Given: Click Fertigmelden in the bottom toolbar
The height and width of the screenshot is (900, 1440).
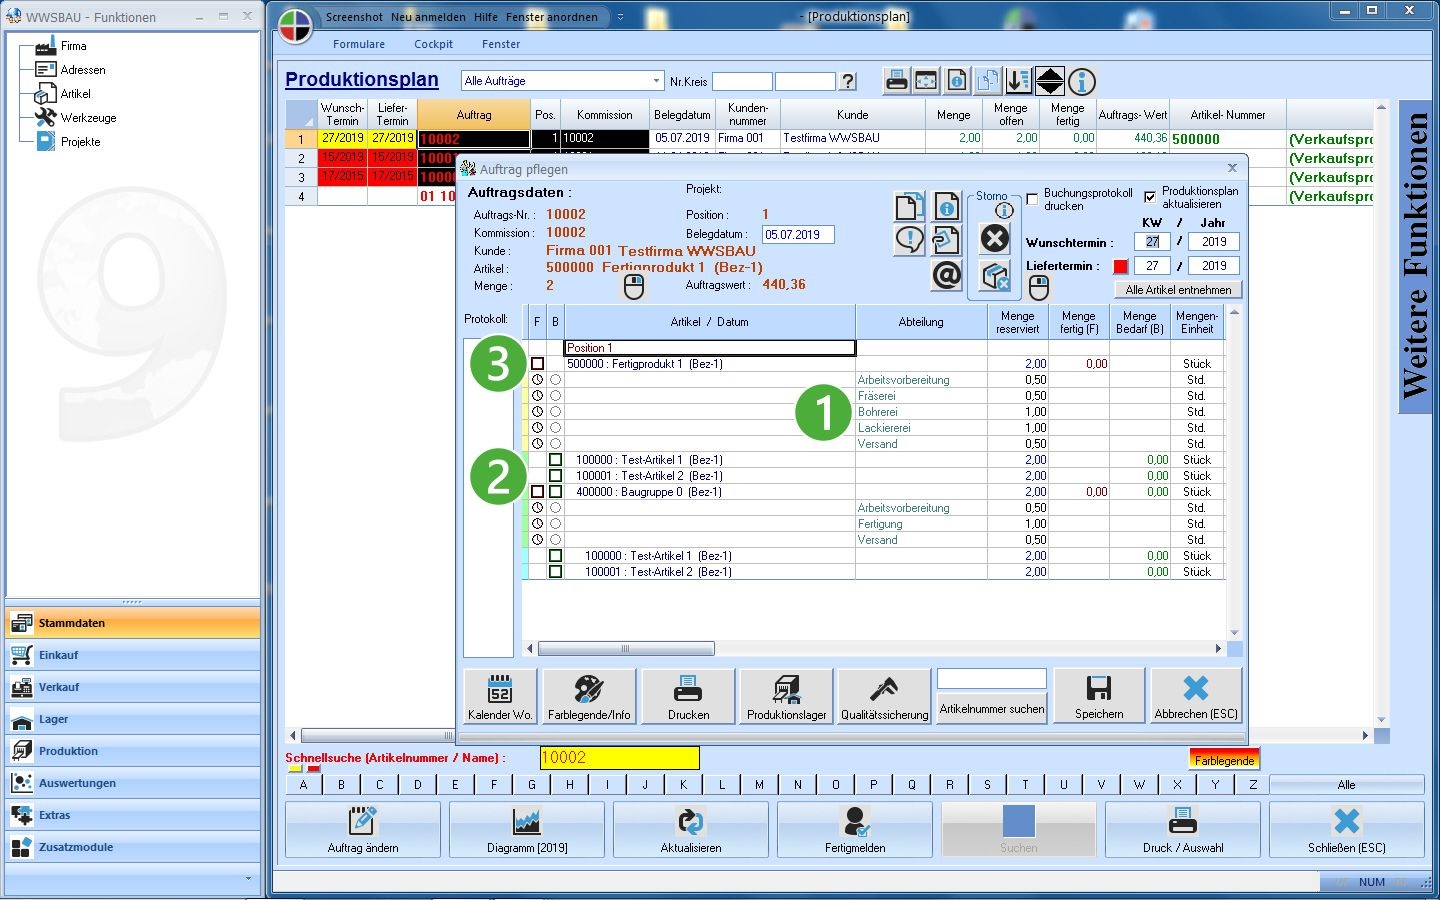Looking at the screenshot, I should (x=855, y=830).
